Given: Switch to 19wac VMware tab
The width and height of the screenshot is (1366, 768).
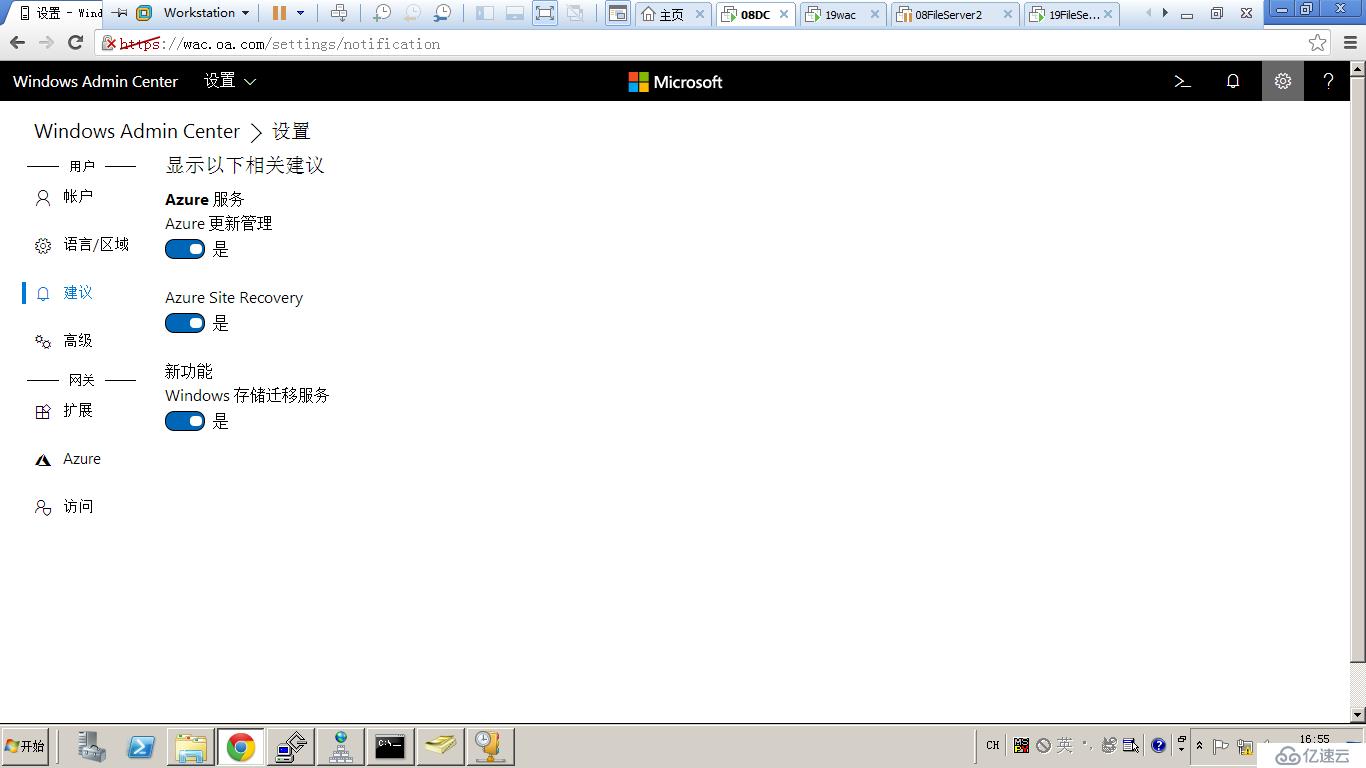Looking at the screenshot, I should (x=840, y=14).
